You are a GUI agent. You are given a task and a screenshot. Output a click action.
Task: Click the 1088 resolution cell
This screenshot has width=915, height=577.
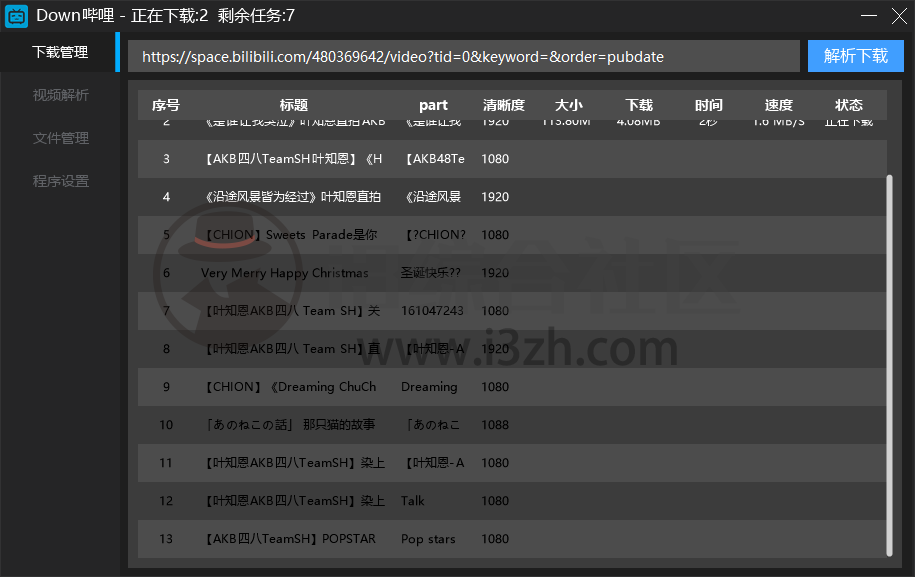tap(495, 425)
